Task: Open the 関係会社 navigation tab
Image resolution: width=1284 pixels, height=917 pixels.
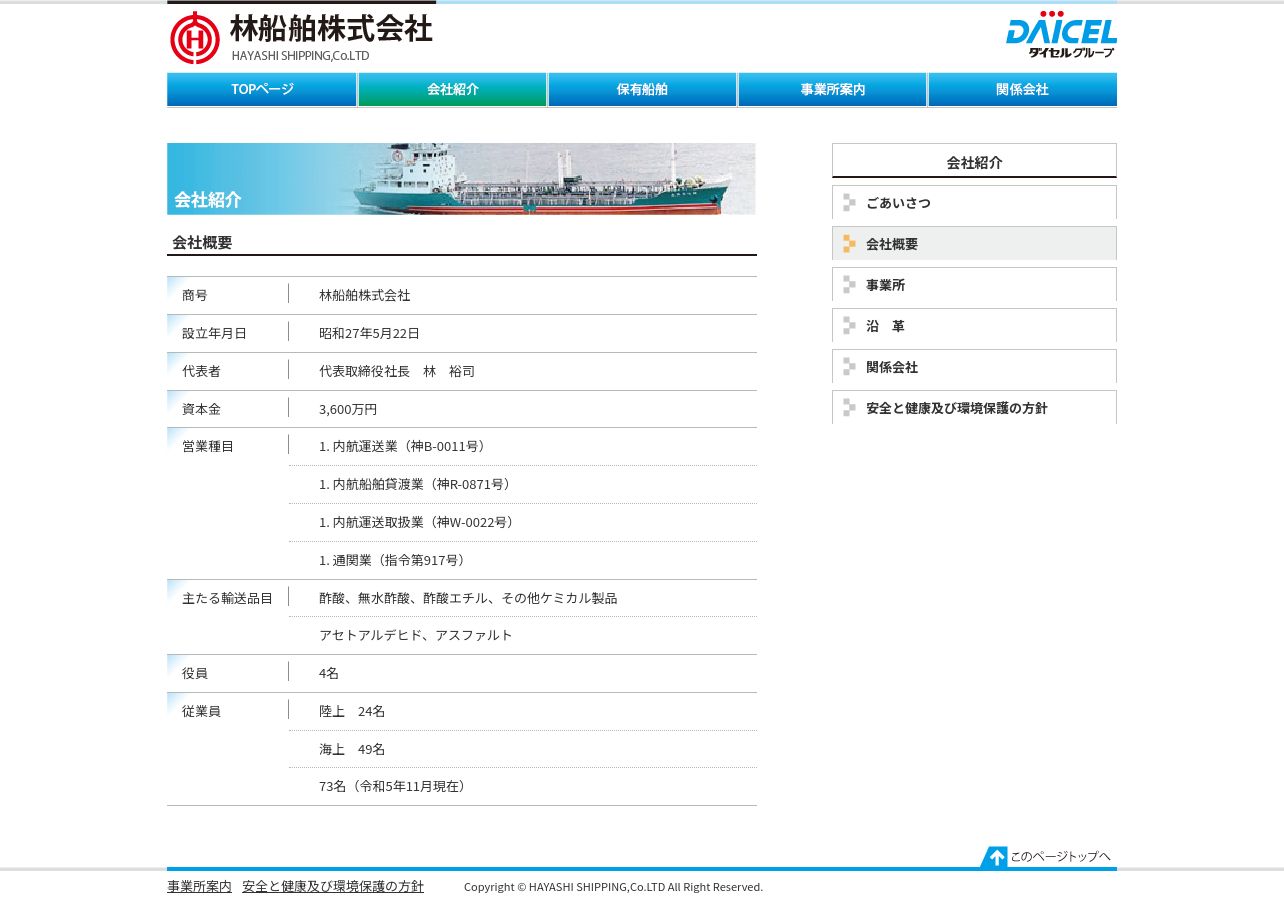Action: click(1022, 89)
